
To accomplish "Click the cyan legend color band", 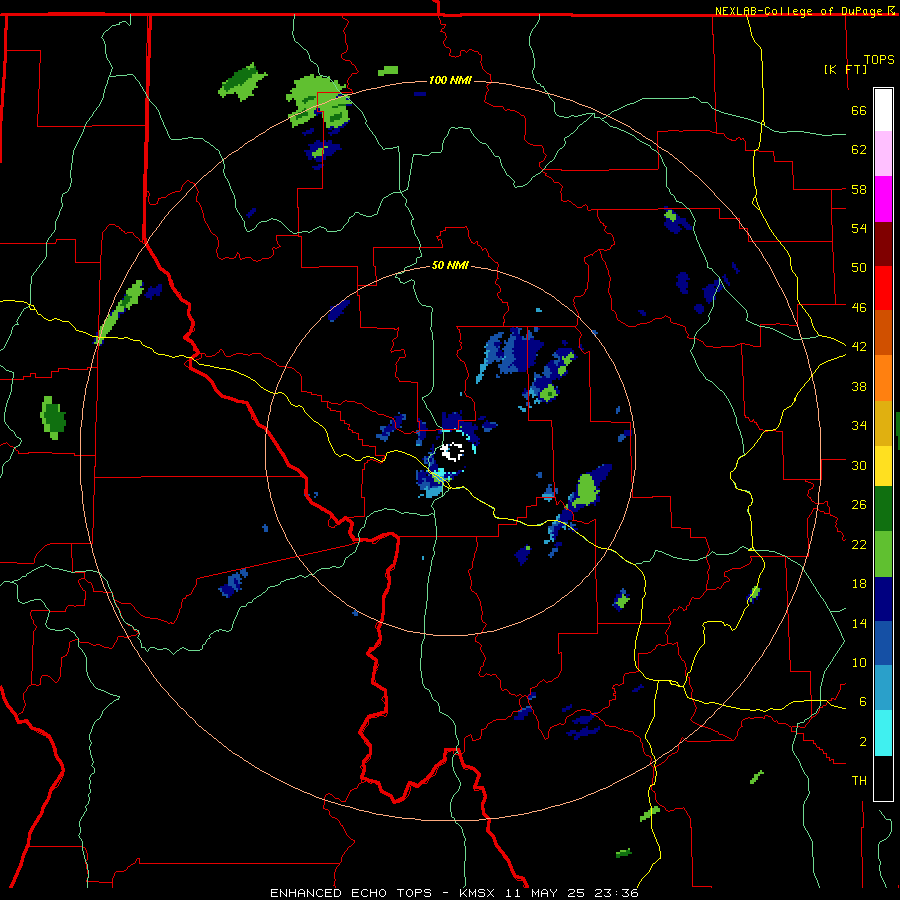I will [x=883, y=733].
